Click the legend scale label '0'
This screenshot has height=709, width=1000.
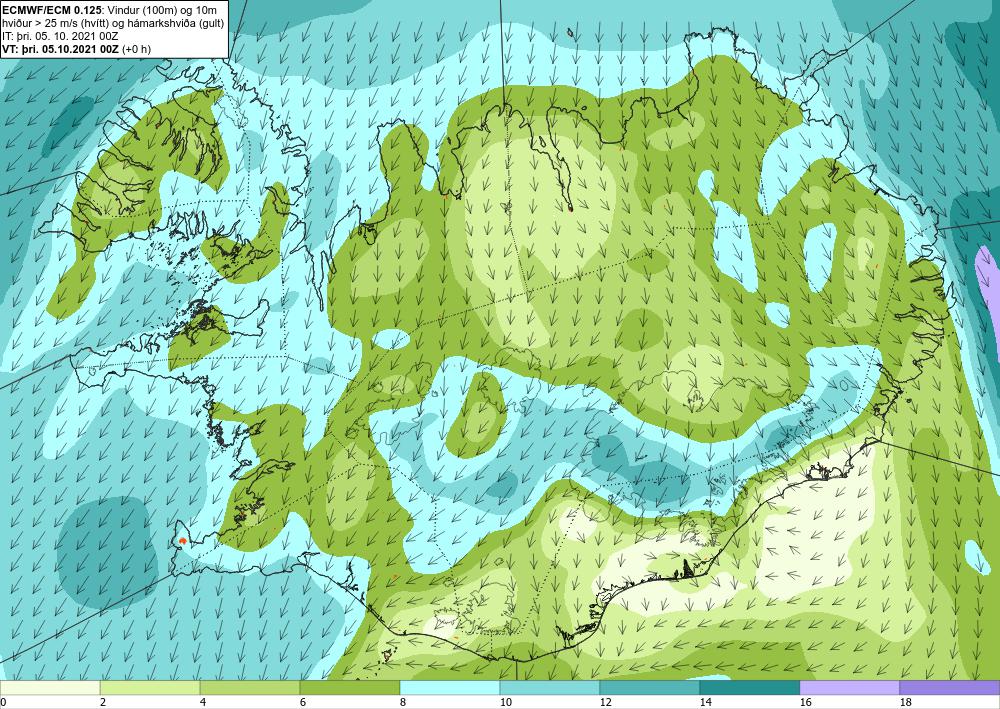tap(3, 702)
